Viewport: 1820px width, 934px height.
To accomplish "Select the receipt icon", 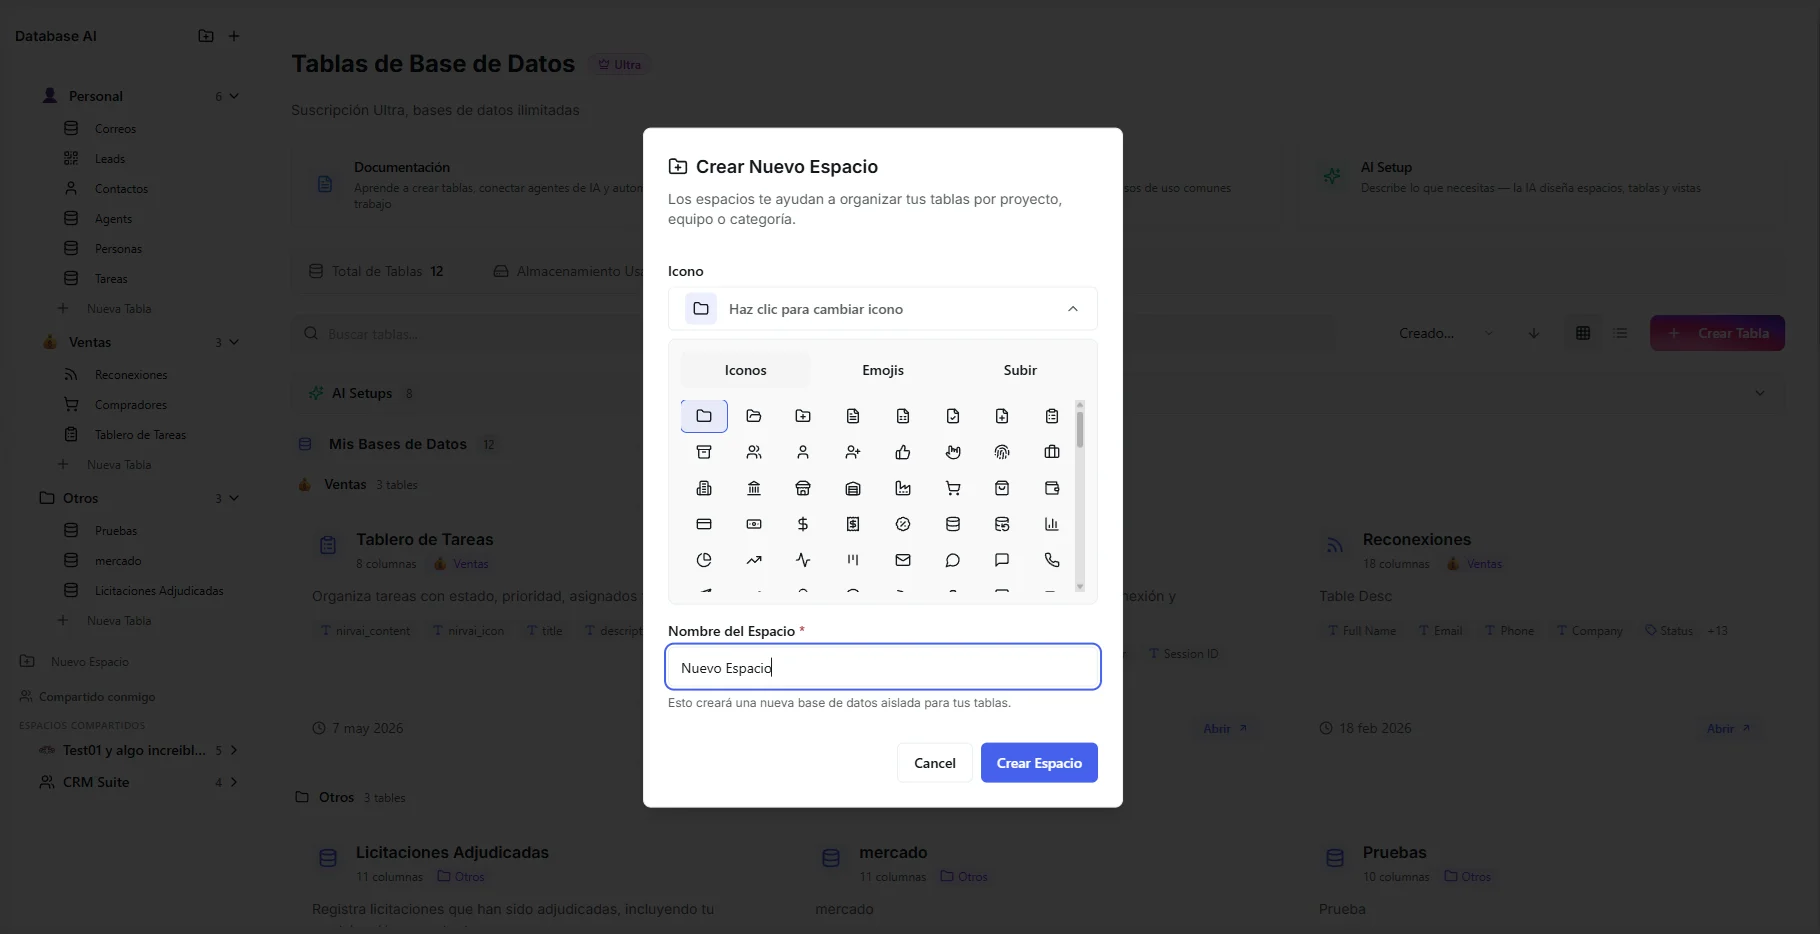I will point(853,524).
